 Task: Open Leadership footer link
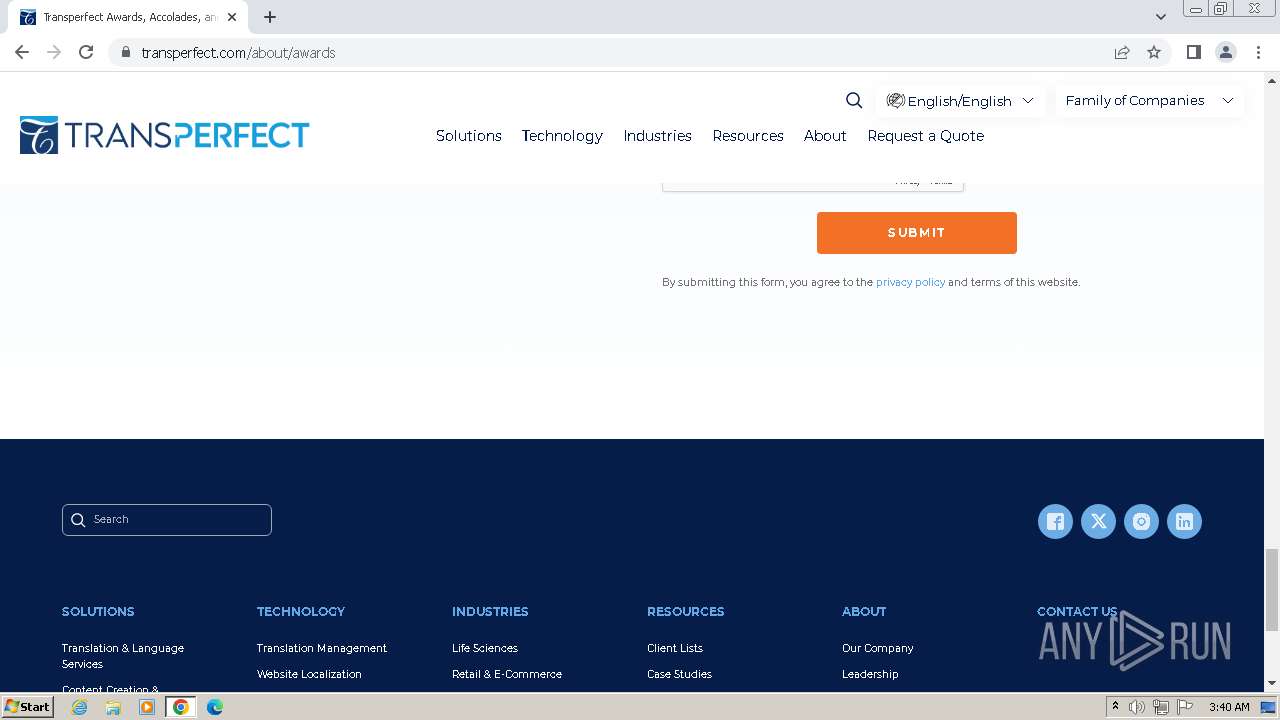click(x=870, y=674)
